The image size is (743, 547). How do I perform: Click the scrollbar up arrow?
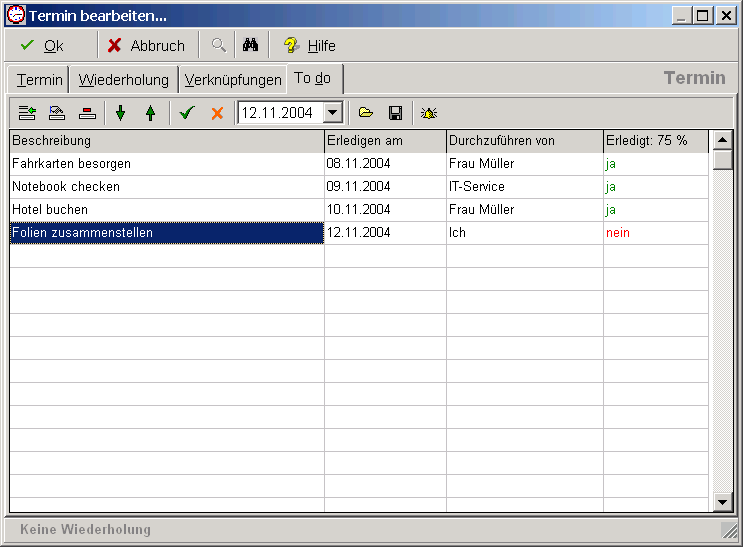coord(723,139)
